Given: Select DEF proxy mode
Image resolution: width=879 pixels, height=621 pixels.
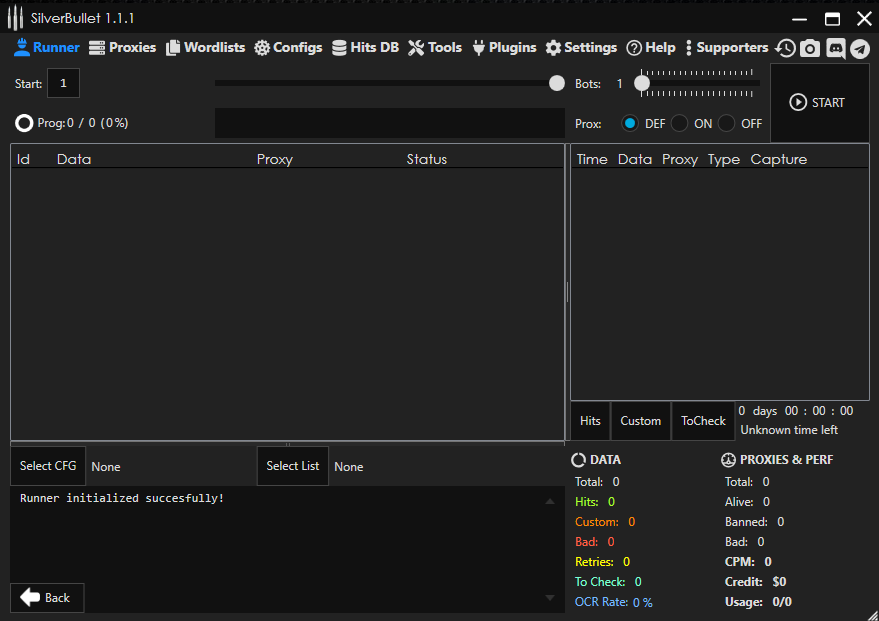Looking at the screenshot, I should click(x=630, y=123).
